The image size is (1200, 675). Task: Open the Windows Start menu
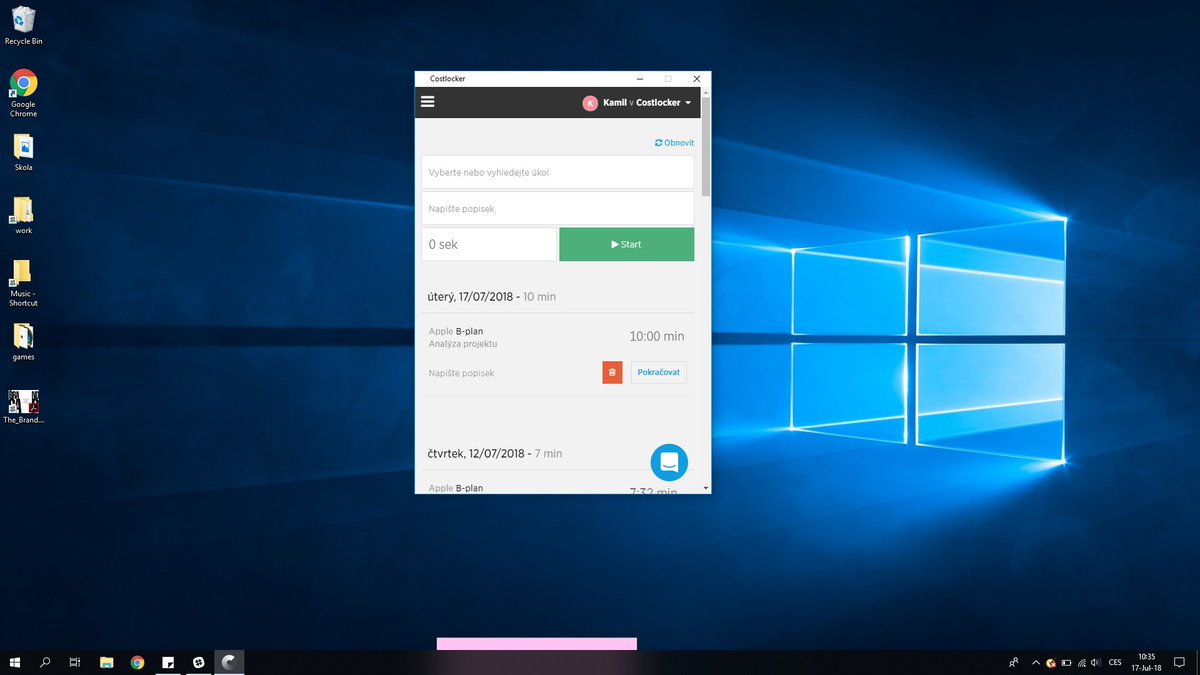tap(15, 662)
